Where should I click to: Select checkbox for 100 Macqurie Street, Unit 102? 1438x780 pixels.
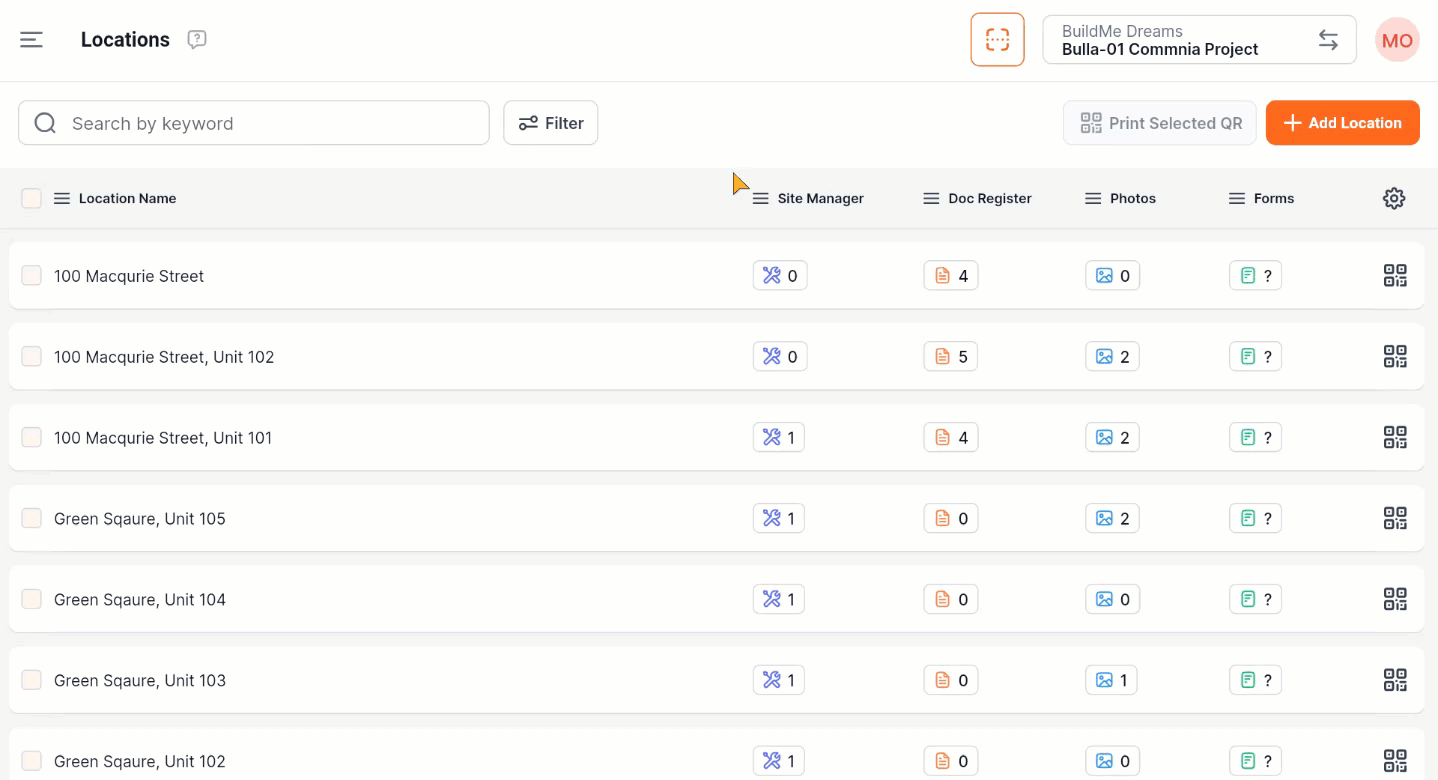click(x=31, y=356)
